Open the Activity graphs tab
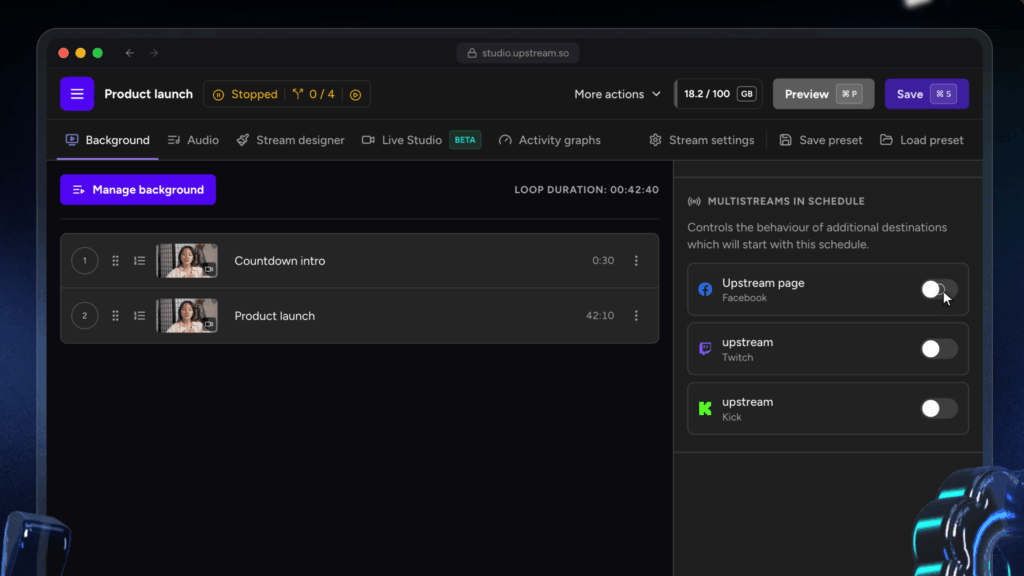This screenshot has width=1024, height=576. tap(549, 140)
